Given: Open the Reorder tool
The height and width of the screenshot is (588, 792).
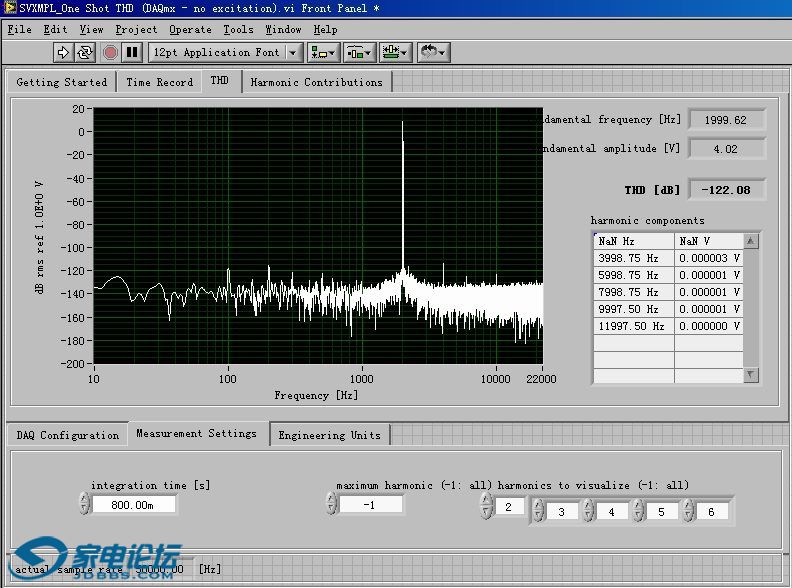Looking at the screenshot, I should coord(433,52).
